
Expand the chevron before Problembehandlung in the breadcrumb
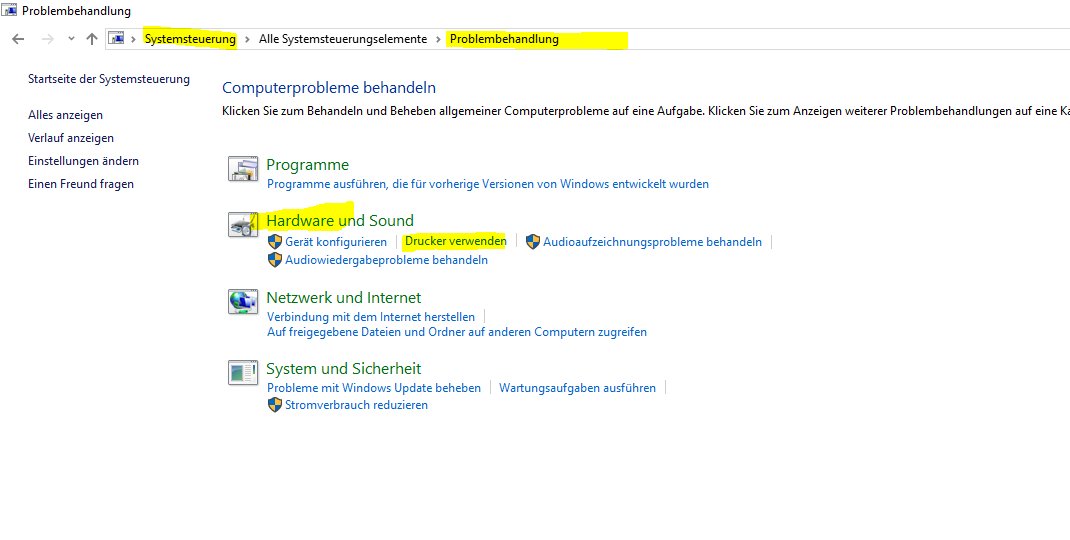click(438, 40)
